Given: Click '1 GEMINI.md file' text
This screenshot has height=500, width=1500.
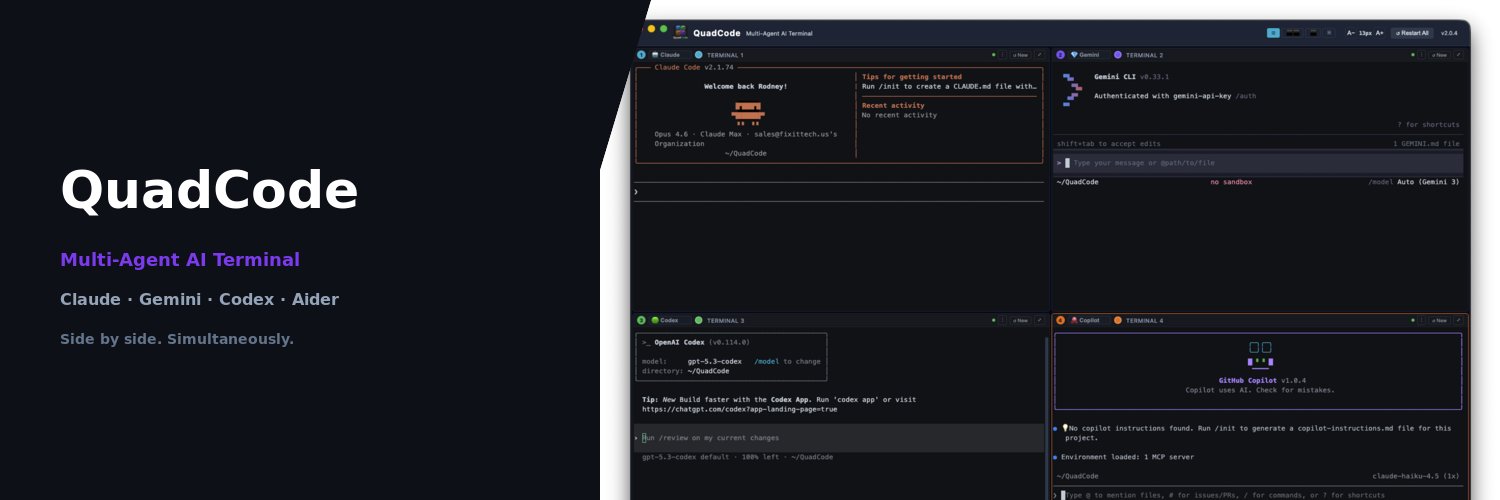Looking at the screenshot, I should pos(1426,144).
